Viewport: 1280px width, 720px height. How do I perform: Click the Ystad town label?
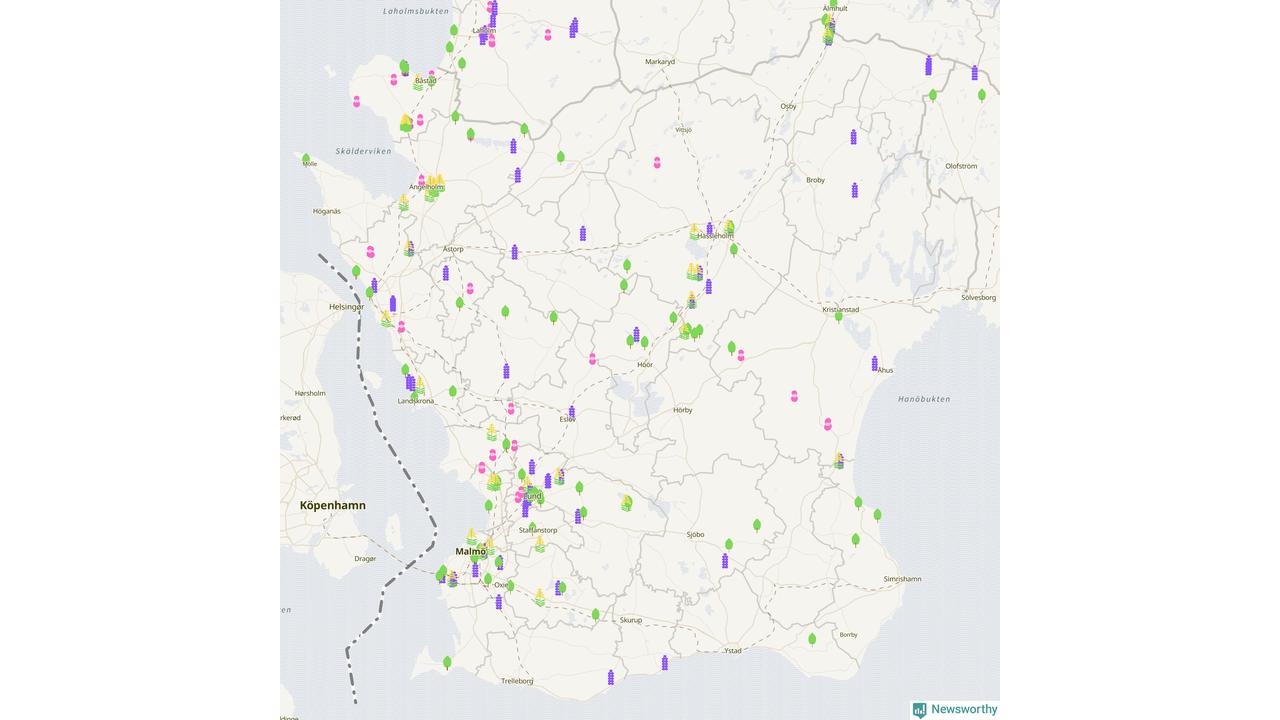(733, 651)
